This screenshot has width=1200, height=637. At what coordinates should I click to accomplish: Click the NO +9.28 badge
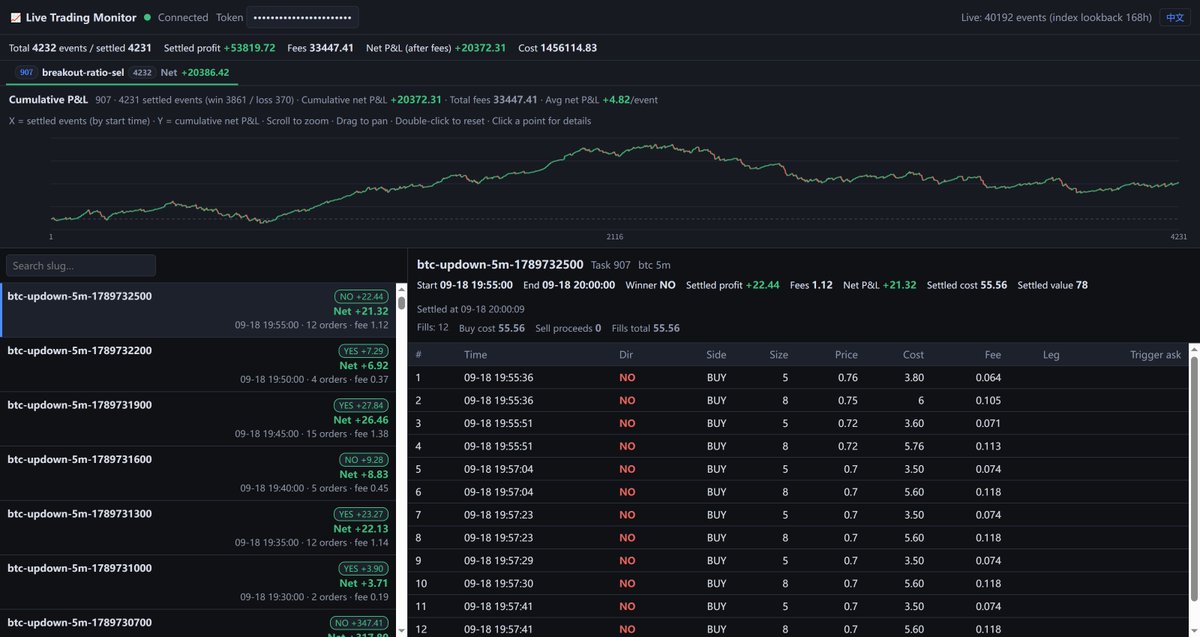(x=364, y=460)
